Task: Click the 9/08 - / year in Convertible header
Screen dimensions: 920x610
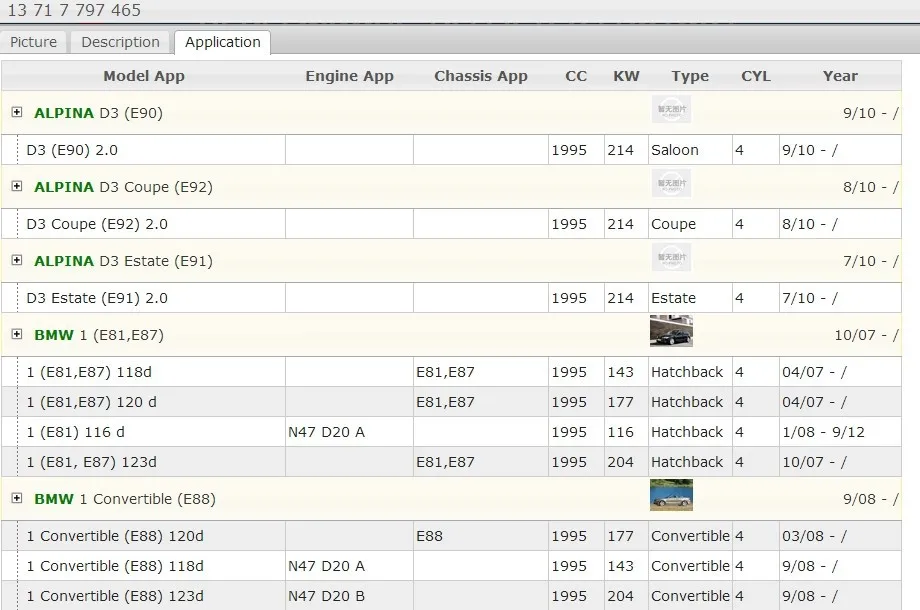Action: (871, 499)
